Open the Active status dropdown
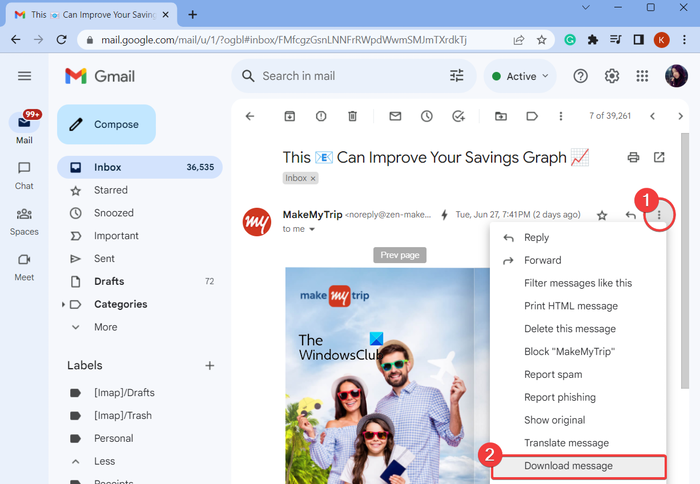The image size is (700, 484). (520, 76)
